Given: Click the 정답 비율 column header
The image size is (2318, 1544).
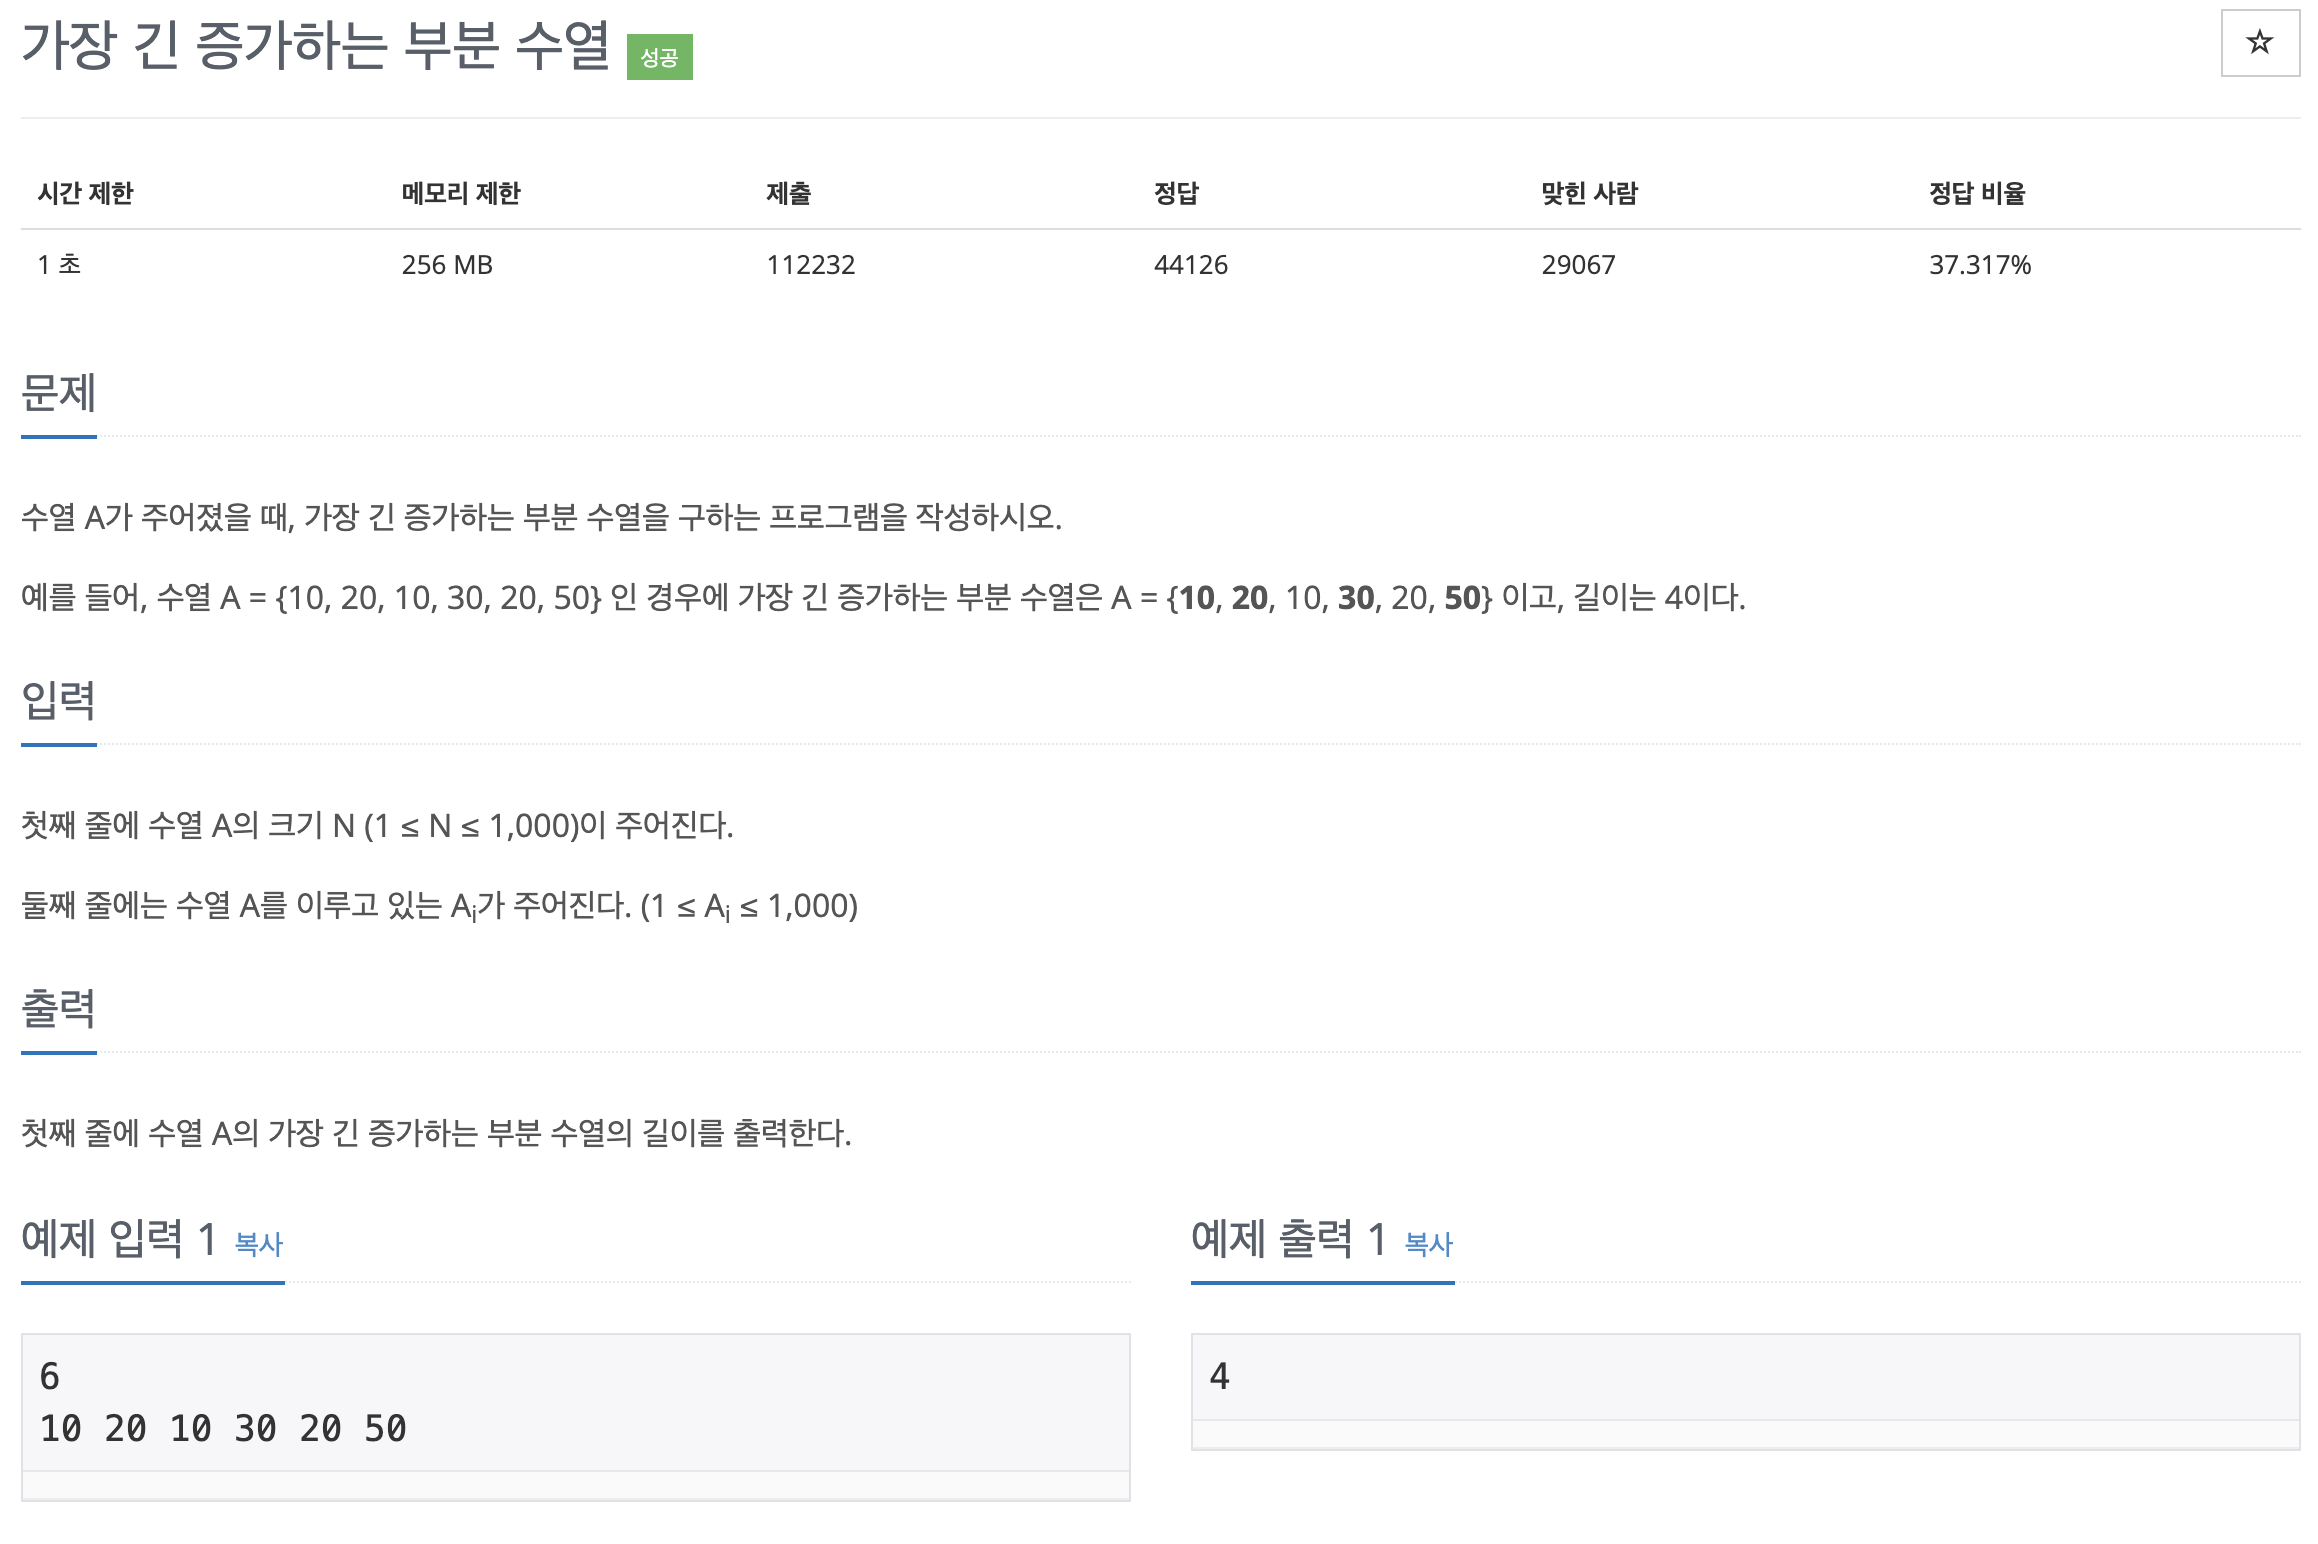Looking at the screenshot, I should point(1977,193).
